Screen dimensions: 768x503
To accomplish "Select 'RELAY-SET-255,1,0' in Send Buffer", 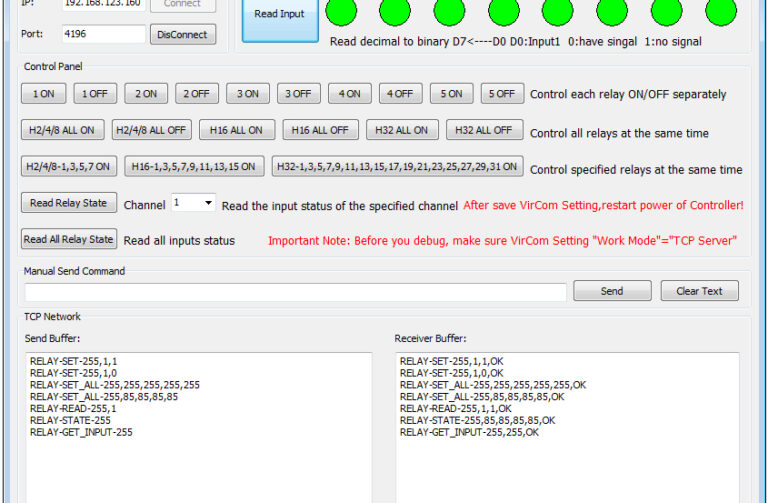I will pos(73,373).
